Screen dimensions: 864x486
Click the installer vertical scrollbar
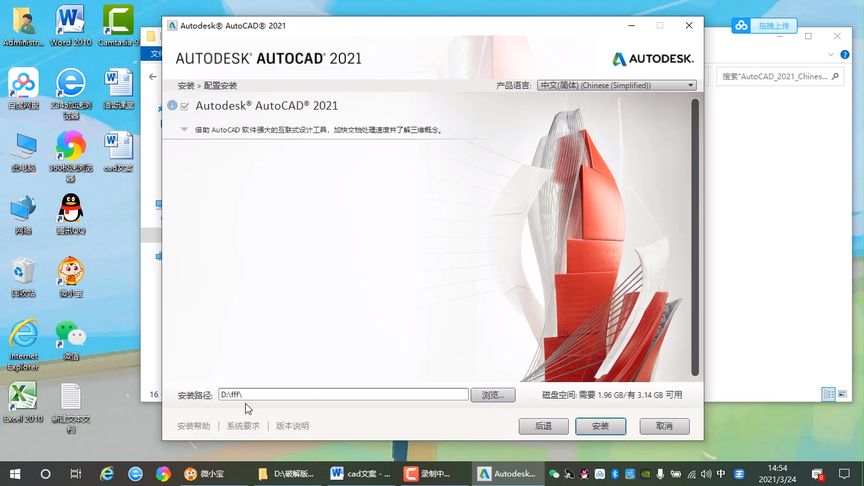[695, 237]
